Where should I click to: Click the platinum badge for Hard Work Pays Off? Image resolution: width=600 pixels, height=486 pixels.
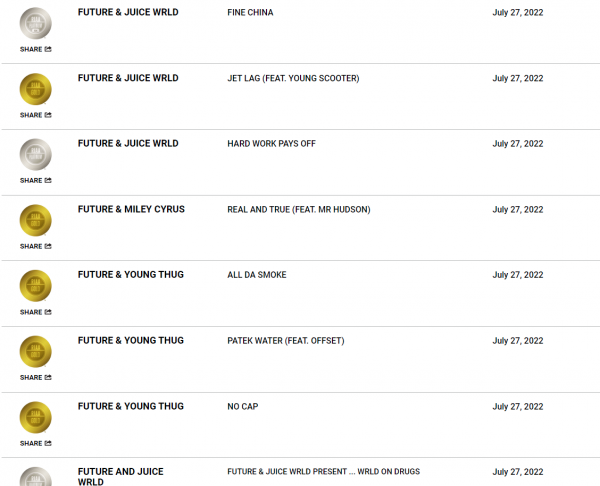[36, 155]
